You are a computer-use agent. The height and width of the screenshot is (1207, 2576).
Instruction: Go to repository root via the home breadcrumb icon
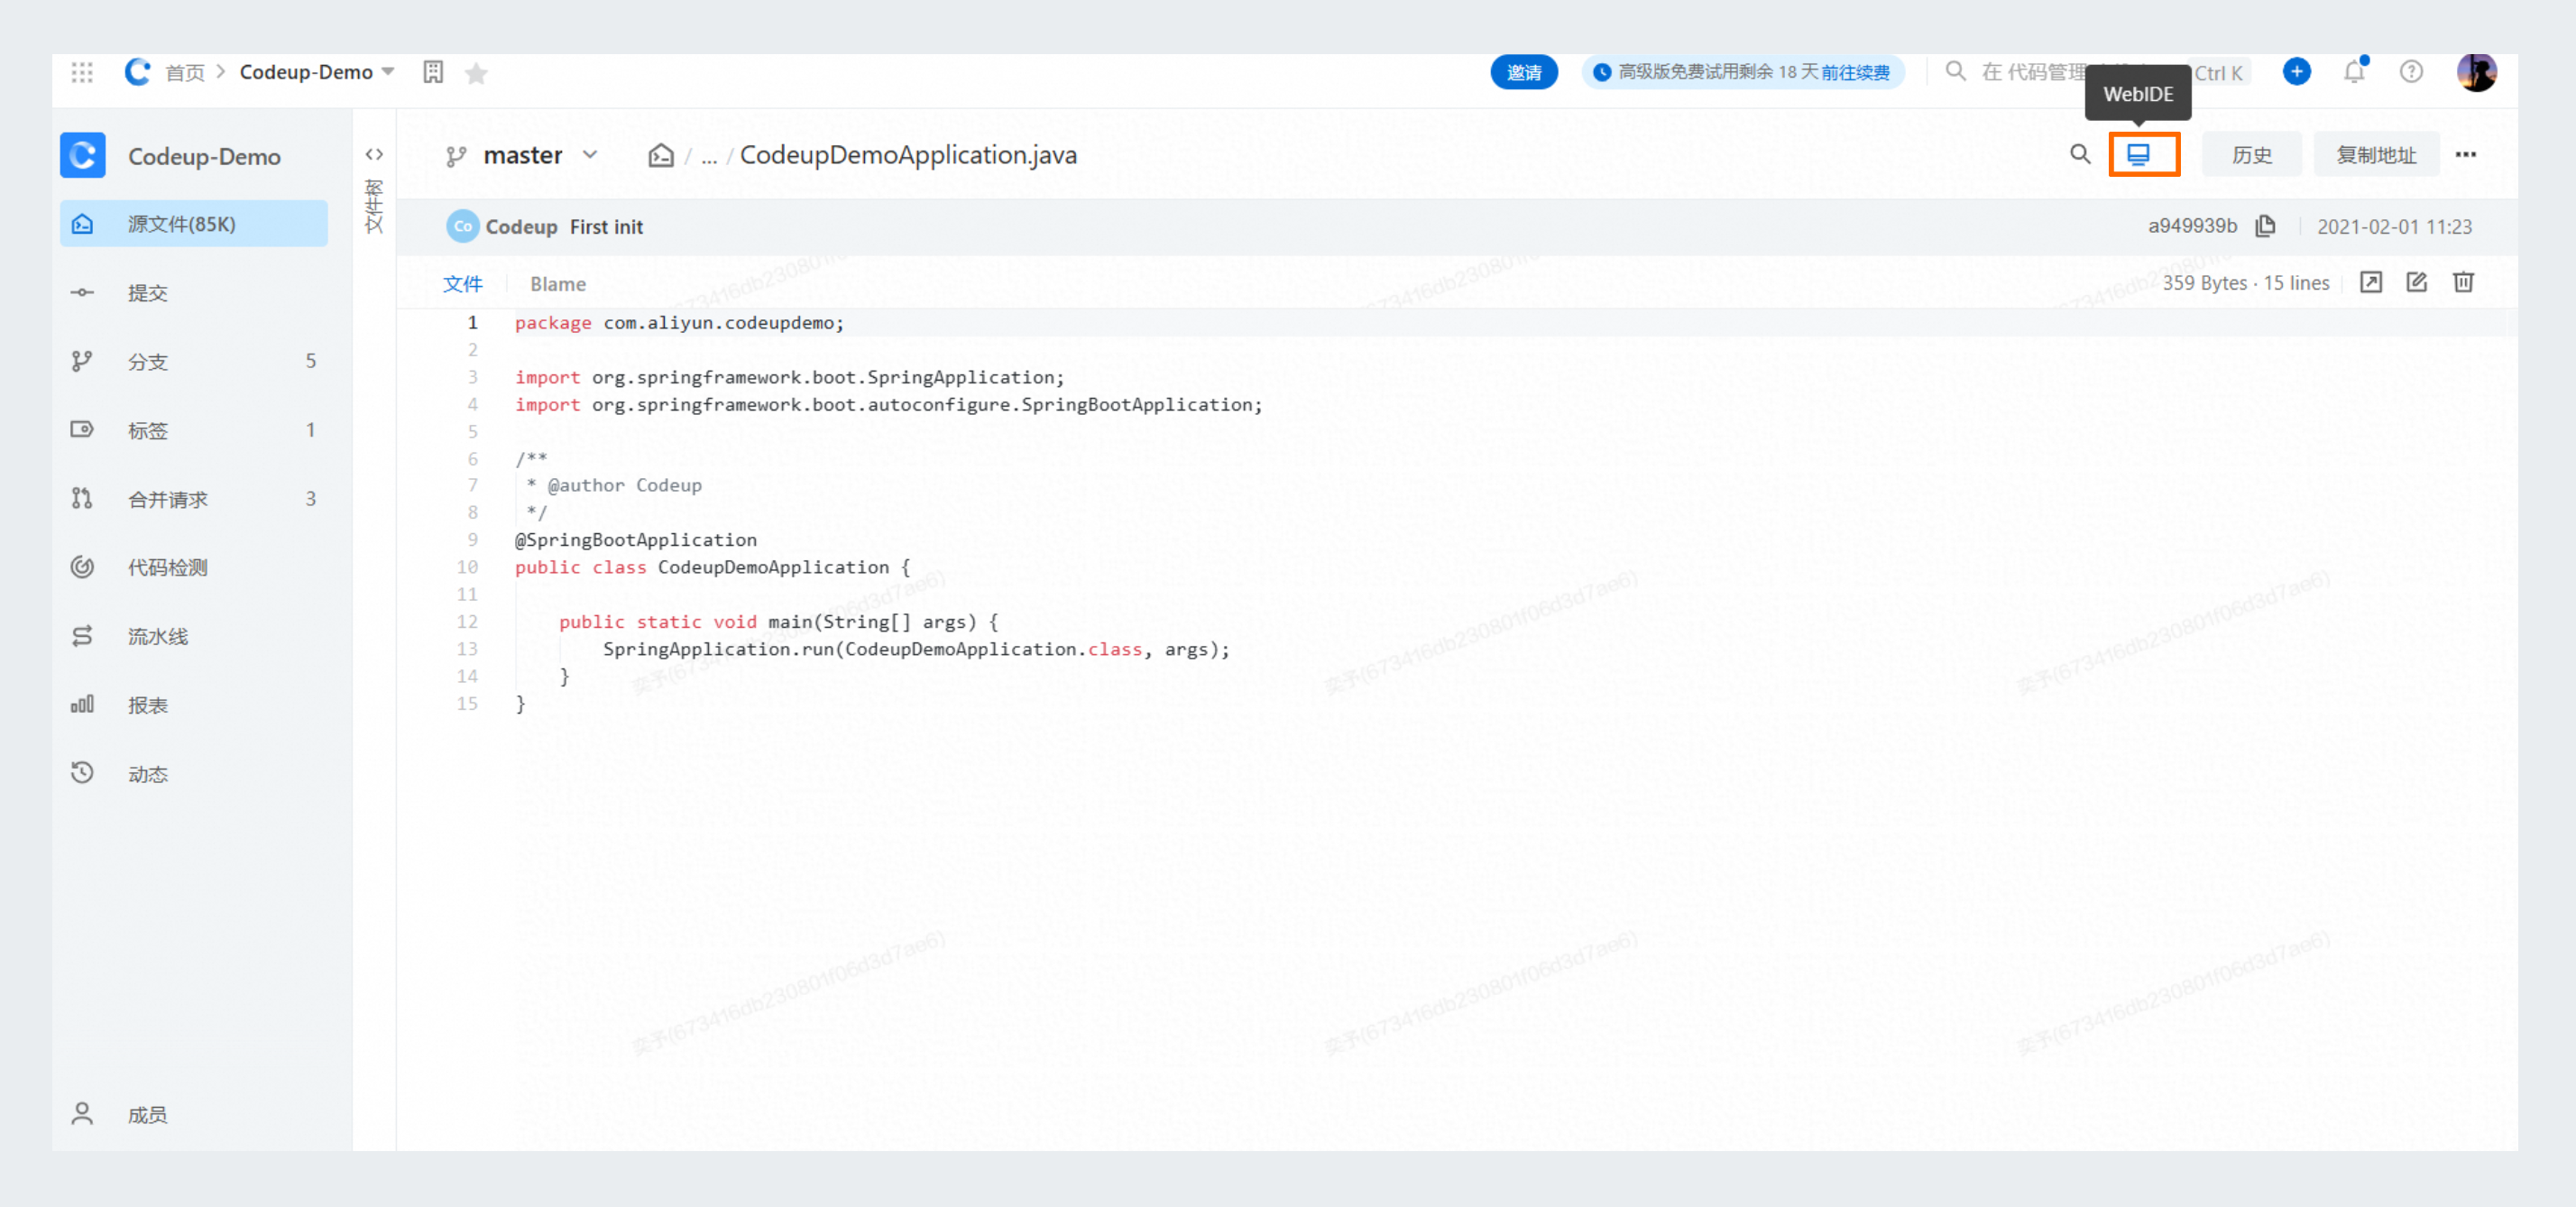click(661, 155)
